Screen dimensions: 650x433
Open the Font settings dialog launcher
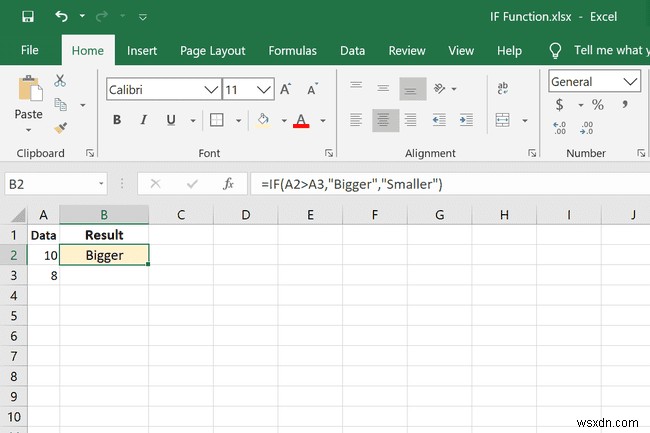click(329, 153)
